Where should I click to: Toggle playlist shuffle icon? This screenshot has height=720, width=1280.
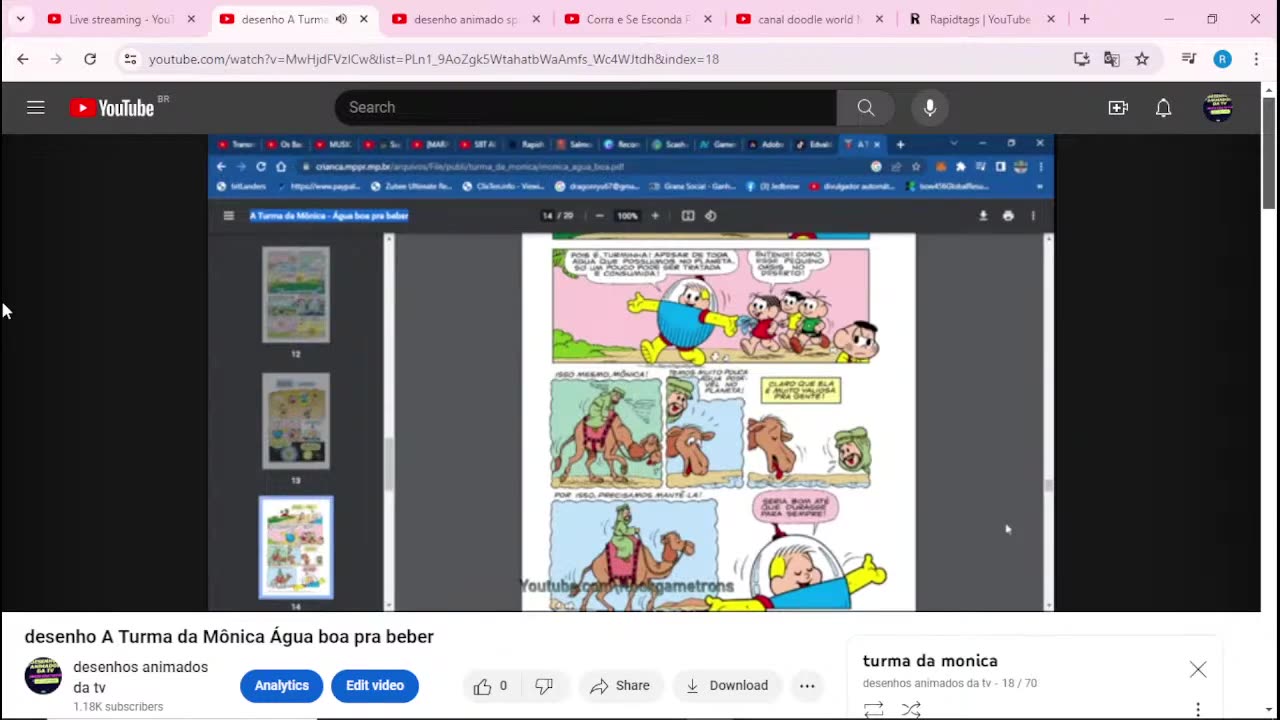point(911,709)
